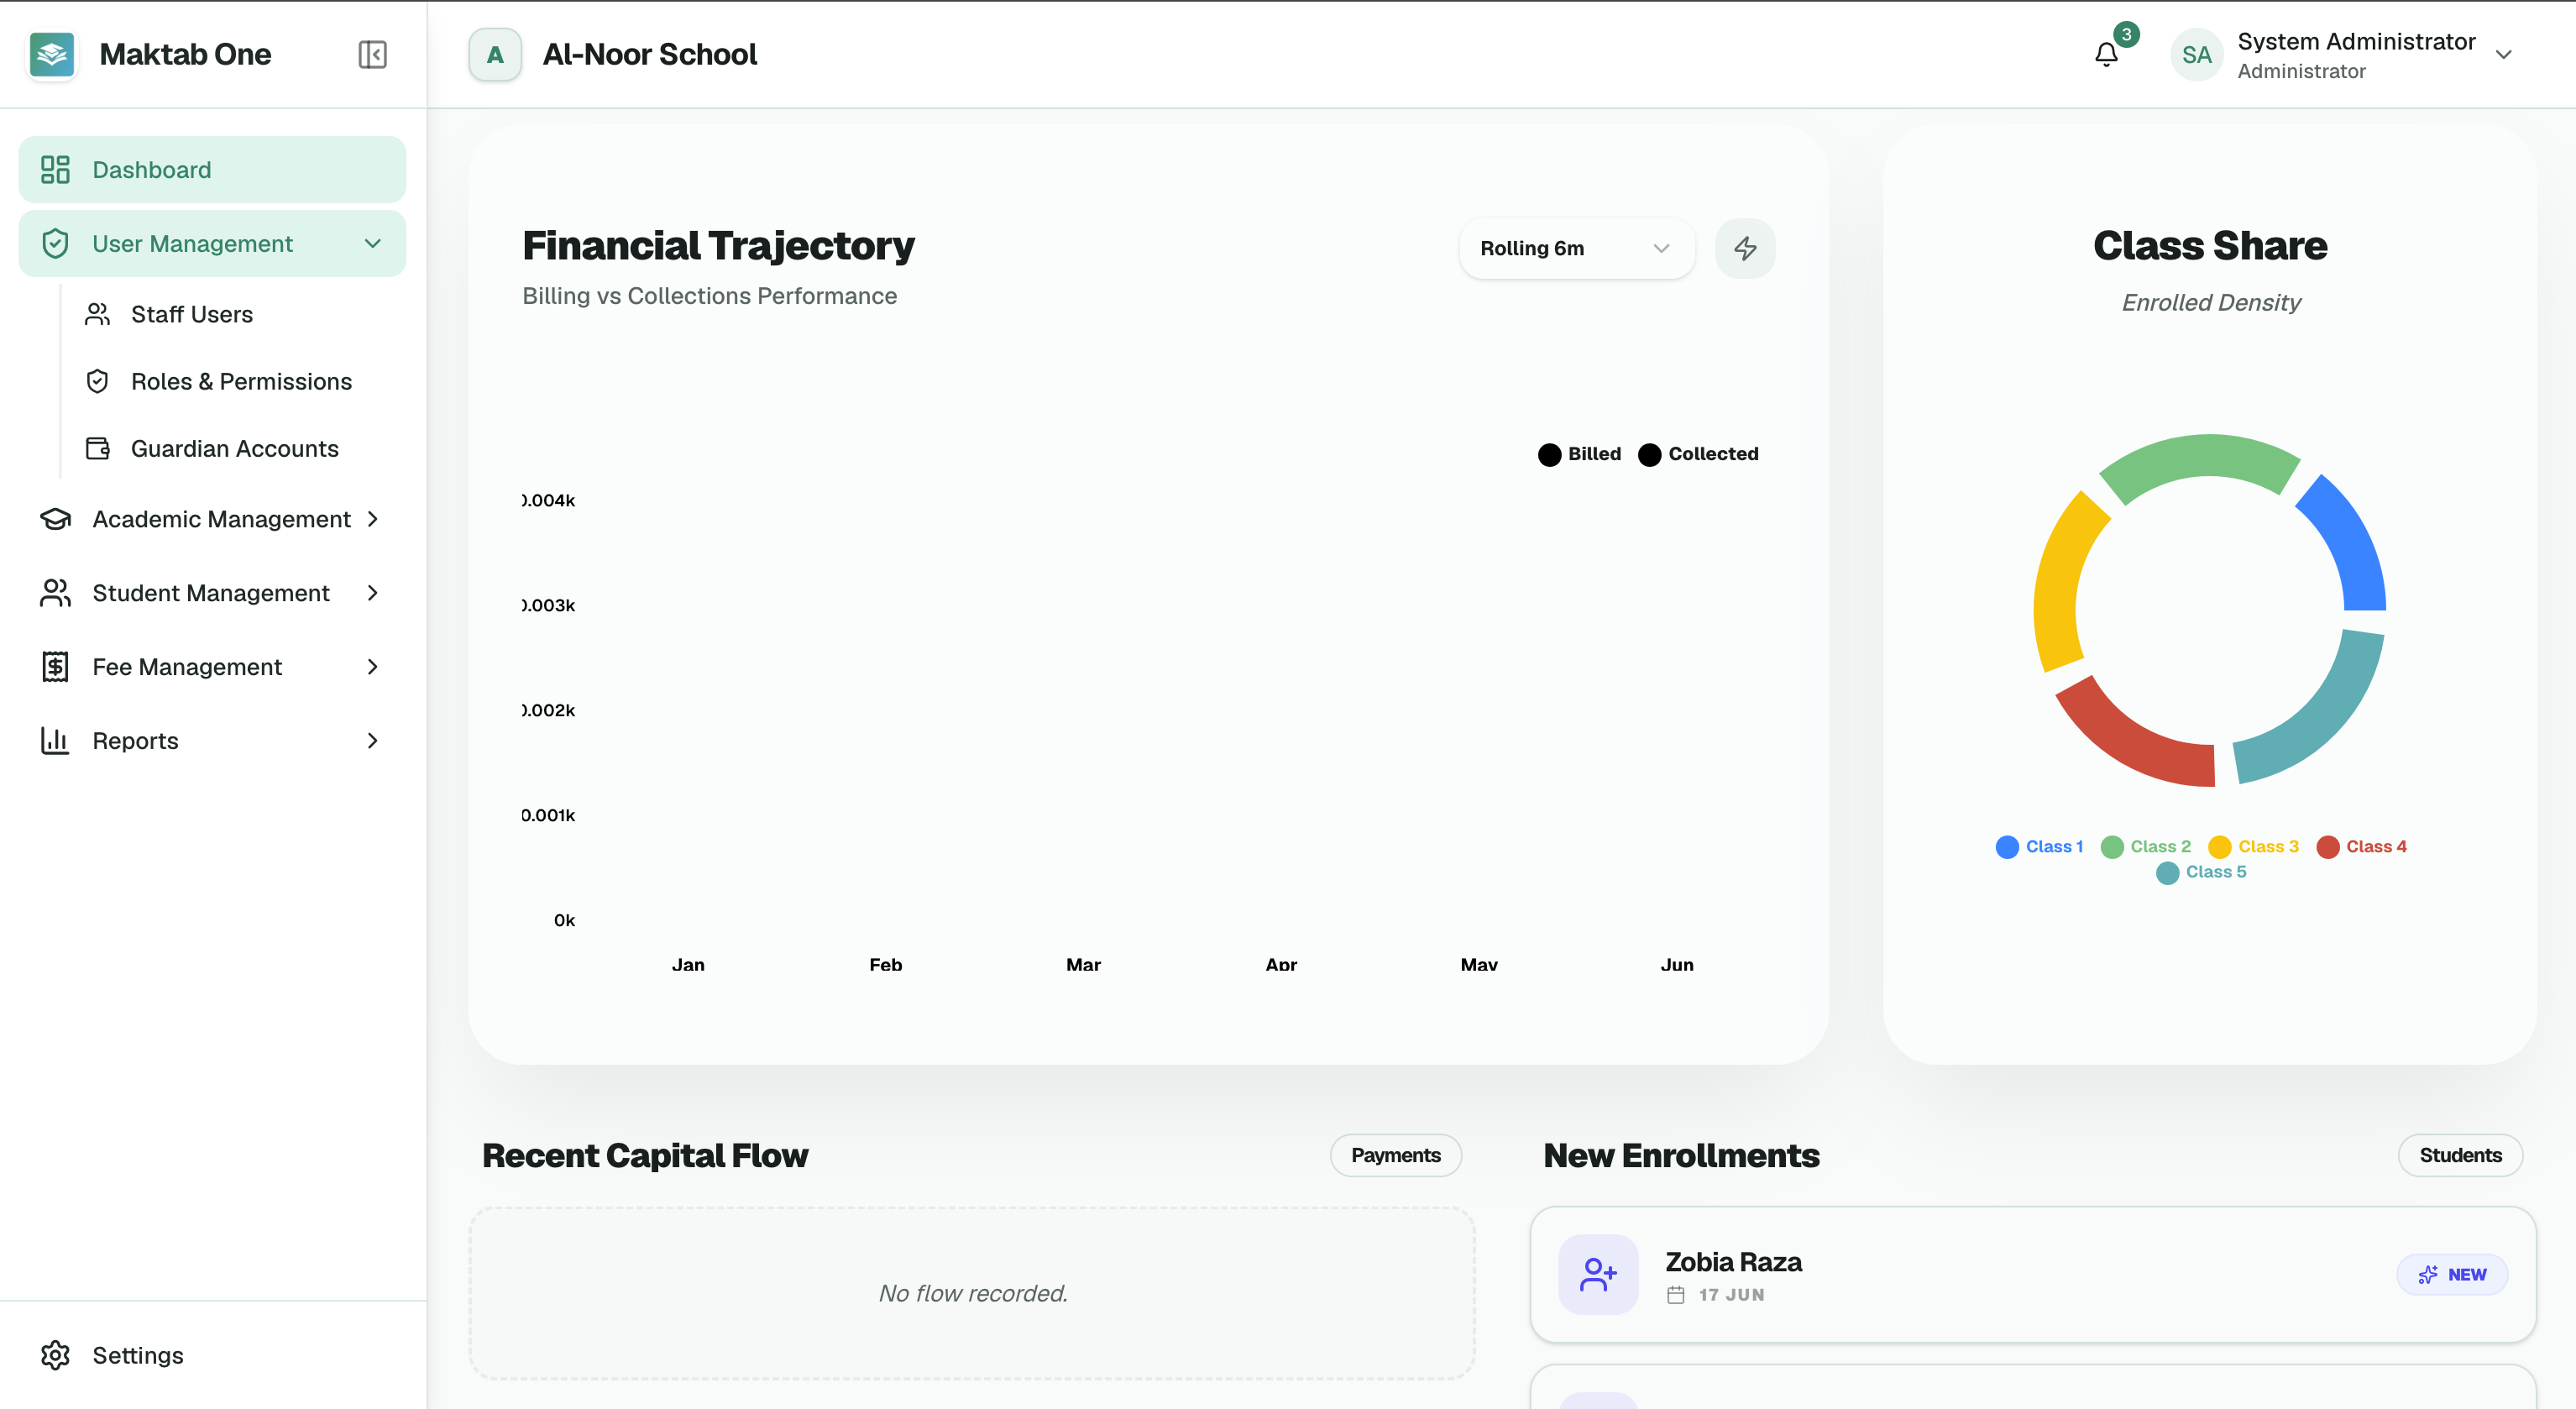Click the add-user icon beside Zobia Raza
Screen dimensions: 2576x1409
pyautogui.click(x=1598, y=1274)
